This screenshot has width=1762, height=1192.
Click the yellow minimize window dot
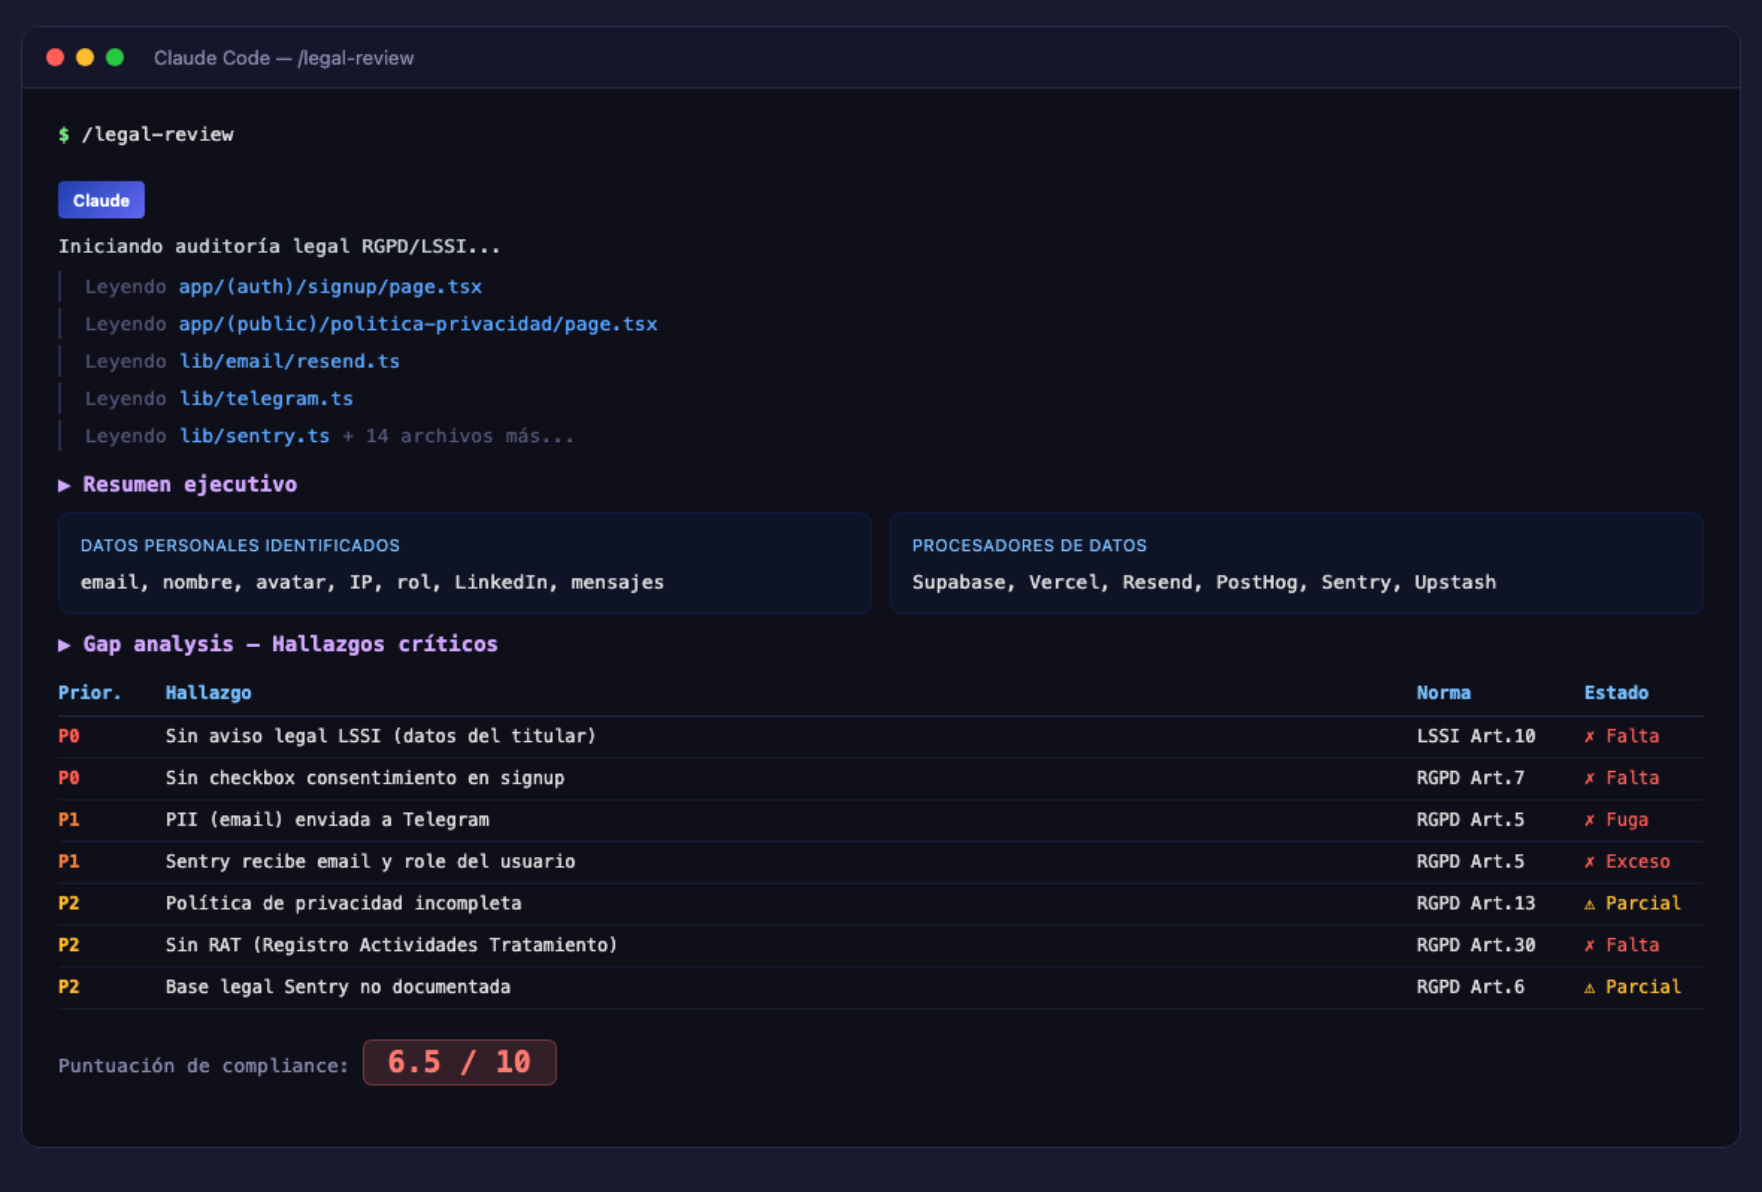[x=85, y=57]
